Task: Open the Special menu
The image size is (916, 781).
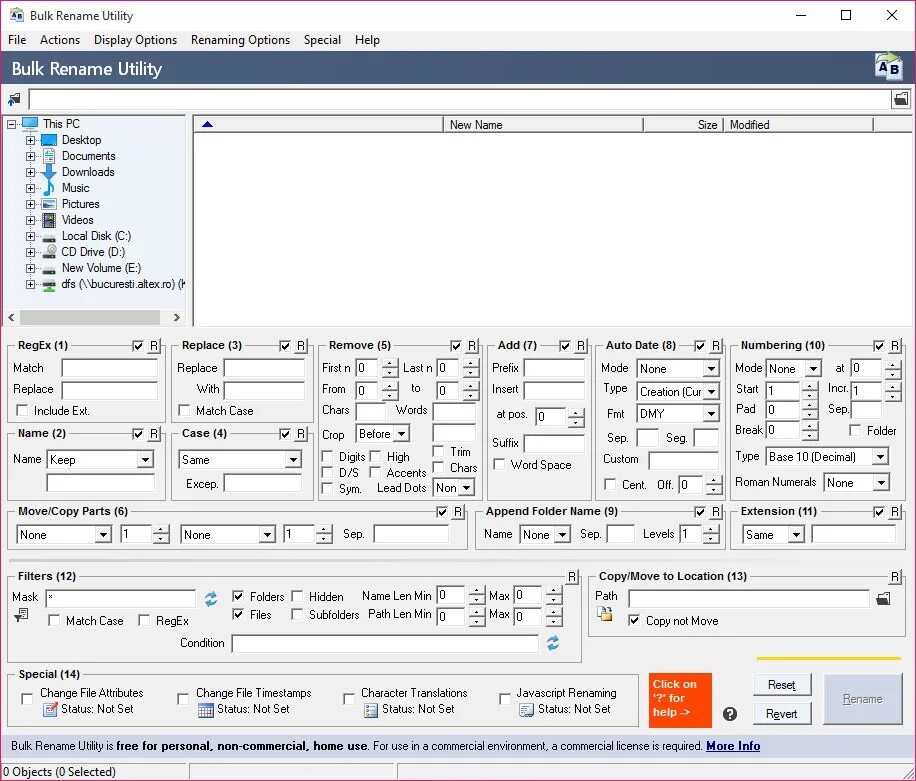Action: point(322,40)
